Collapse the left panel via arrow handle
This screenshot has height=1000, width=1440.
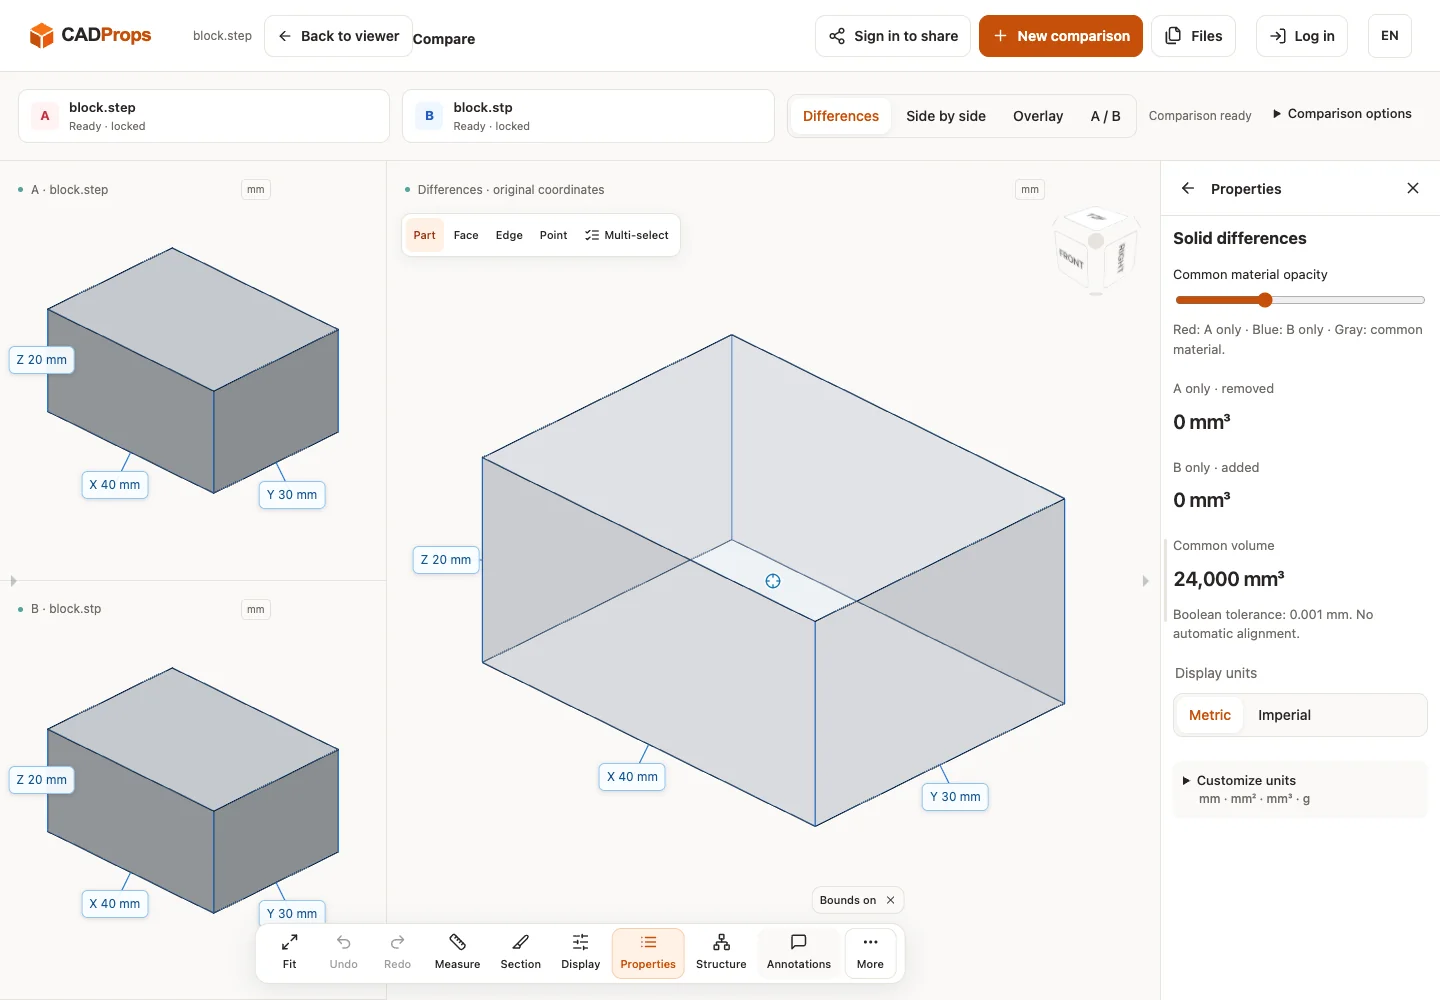[13, 581]
